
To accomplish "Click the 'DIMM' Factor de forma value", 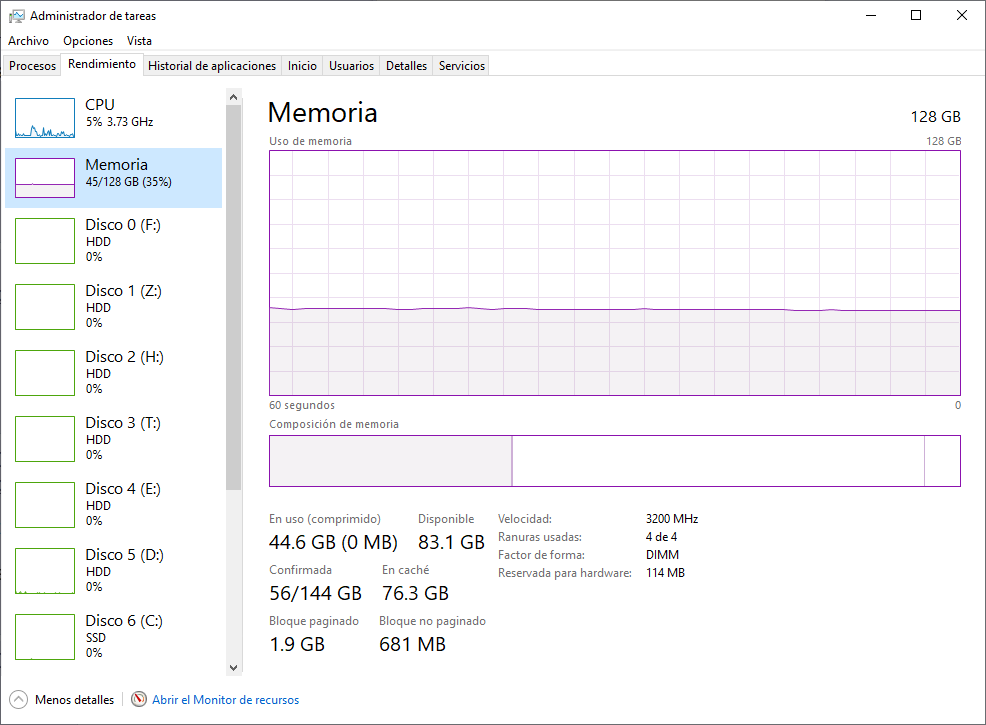I will [662, 555].
